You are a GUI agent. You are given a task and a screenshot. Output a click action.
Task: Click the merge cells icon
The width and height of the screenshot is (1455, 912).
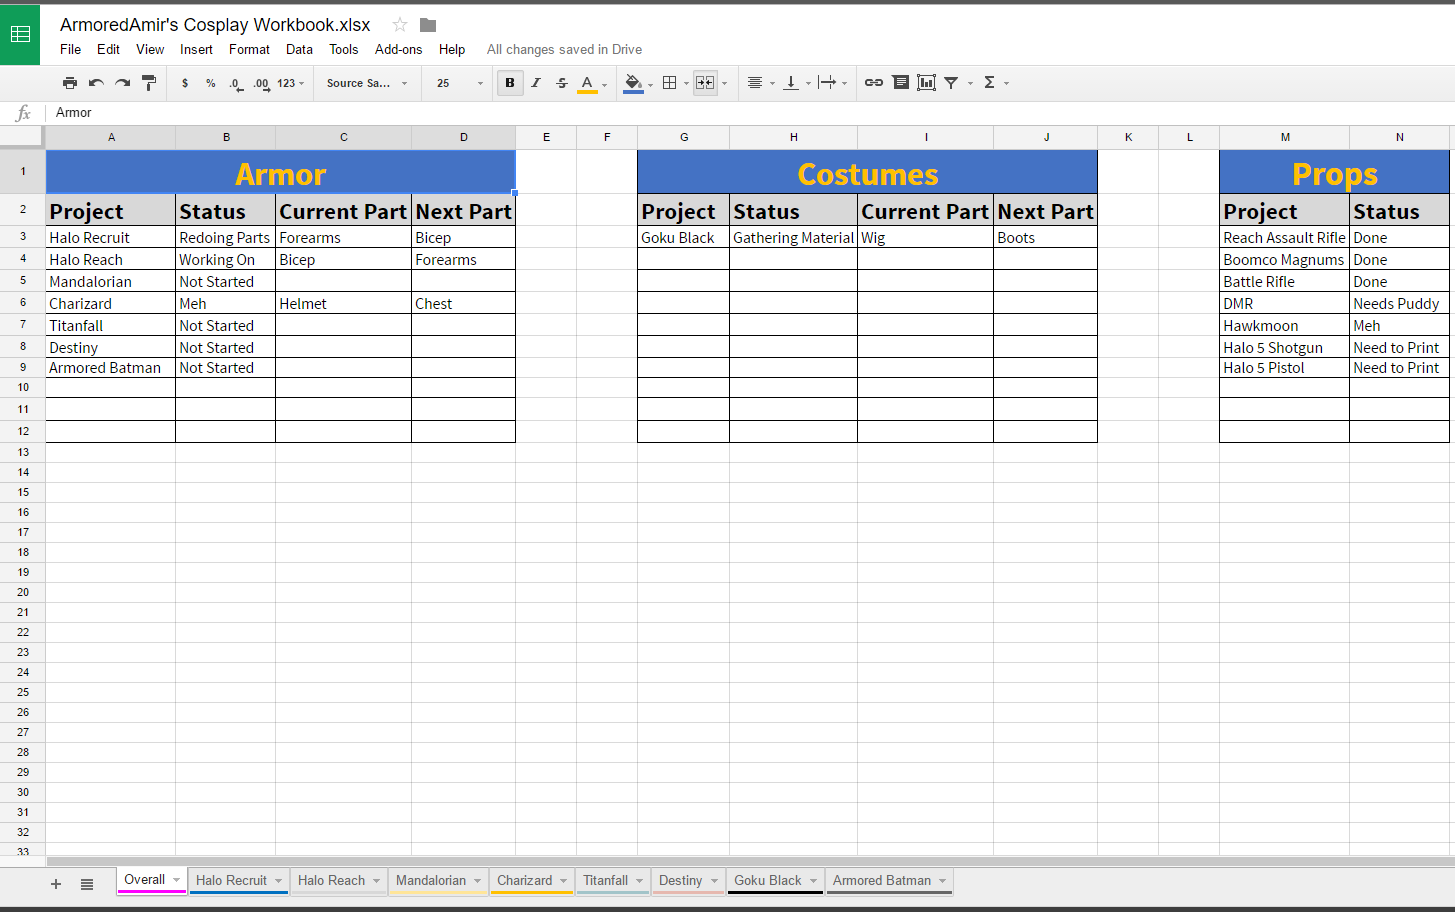(x=705, y=83)
